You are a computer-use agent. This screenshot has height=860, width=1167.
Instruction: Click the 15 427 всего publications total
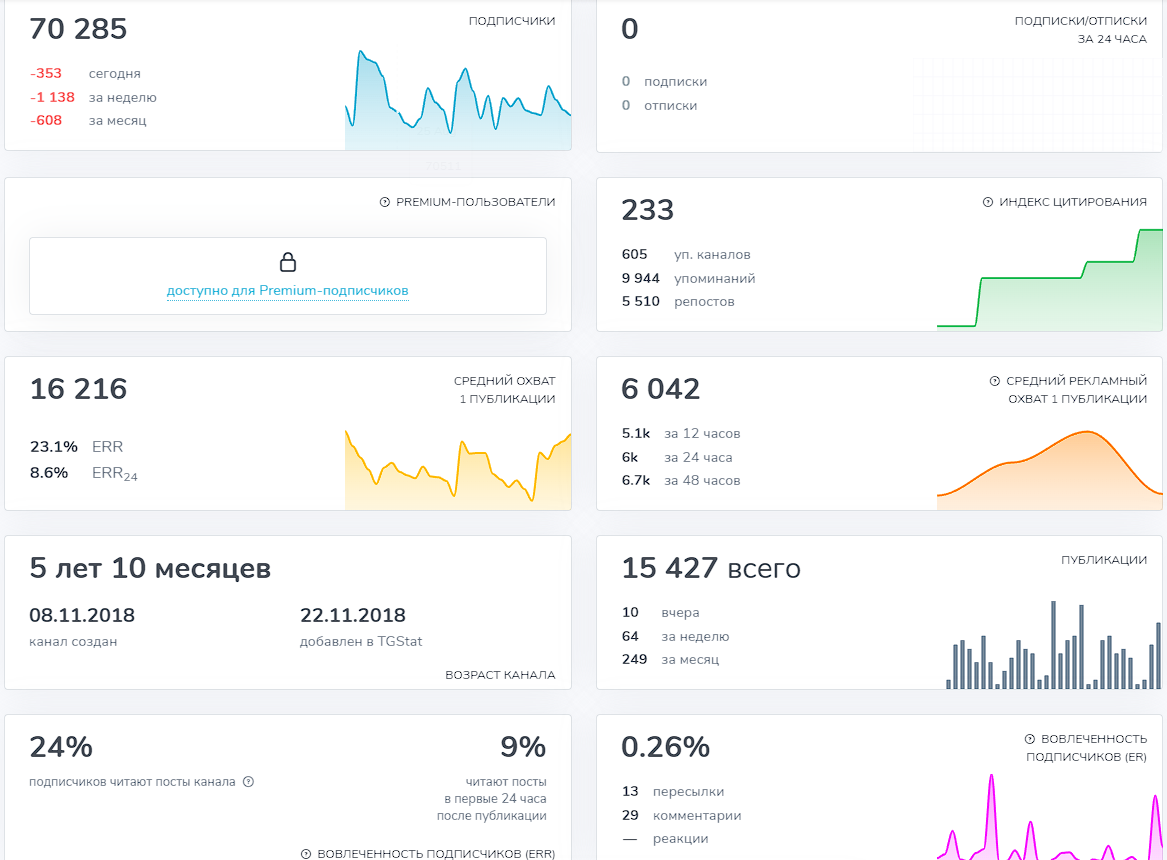[711, 568]
